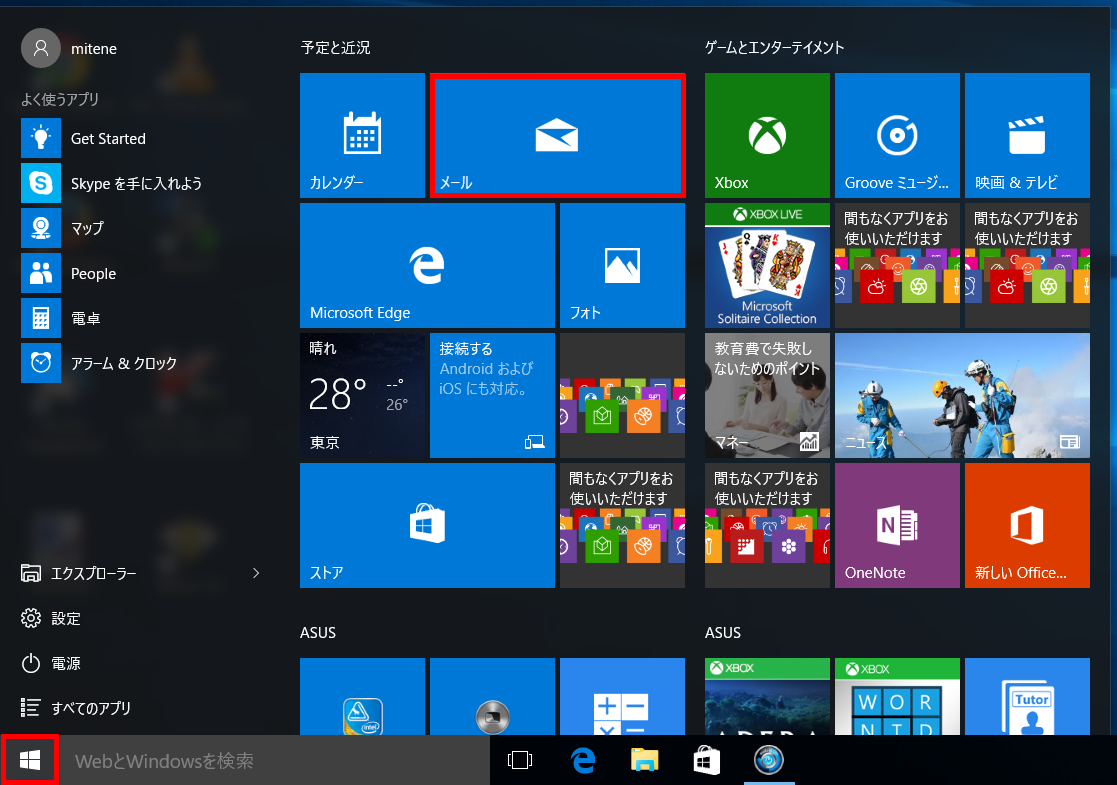Click the mitene user account
1117x785 pixels.
pyautogui.click(x=70, y=48)
